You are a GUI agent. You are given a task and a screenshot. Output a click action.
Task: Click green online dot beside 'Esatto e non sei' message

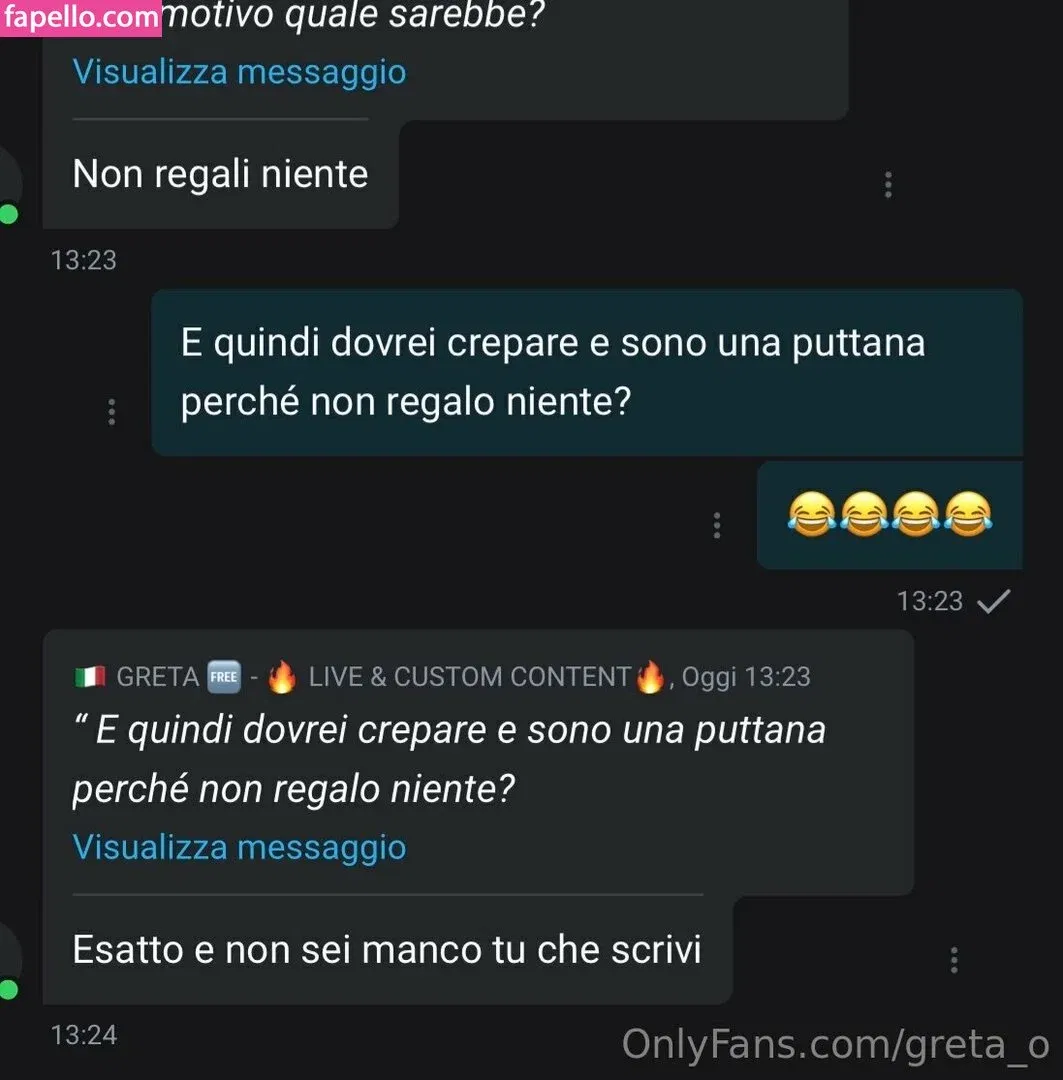(8, 990)
